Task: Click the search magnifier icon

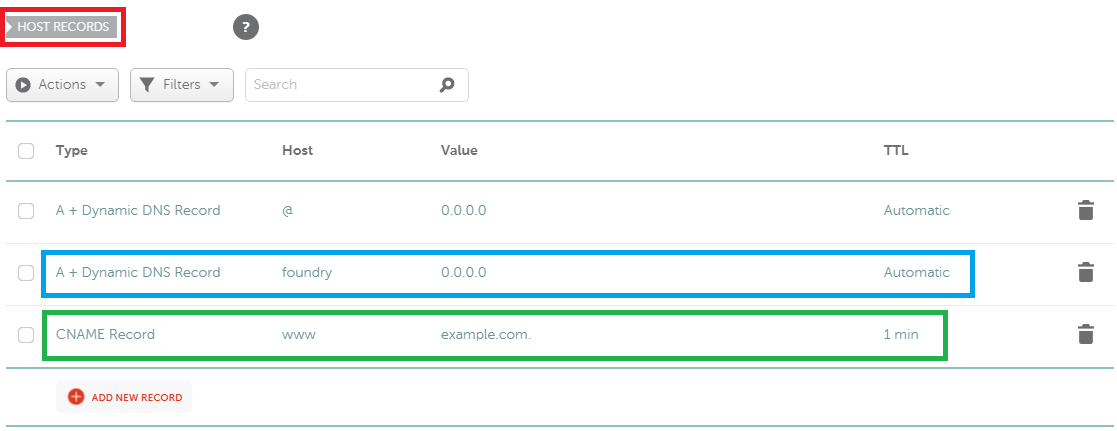Action: coord(447,85)
